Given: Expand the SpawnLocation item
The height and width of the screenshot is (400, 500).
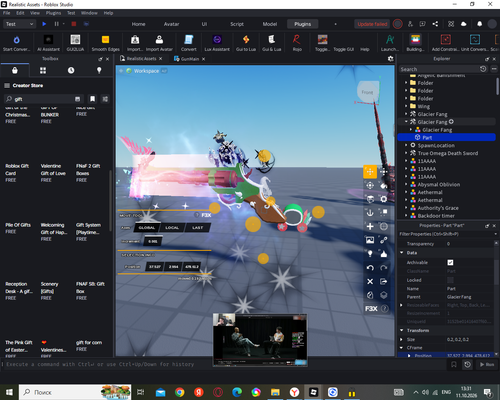Looking at the screenshot, I should pos(406,145).
